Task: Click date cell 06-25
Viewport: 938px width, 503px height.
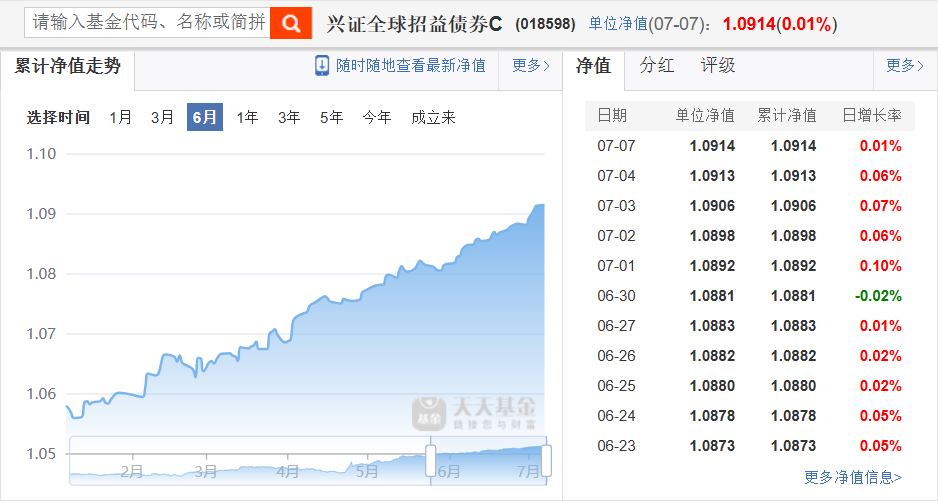Action: [x=616, y=386]
